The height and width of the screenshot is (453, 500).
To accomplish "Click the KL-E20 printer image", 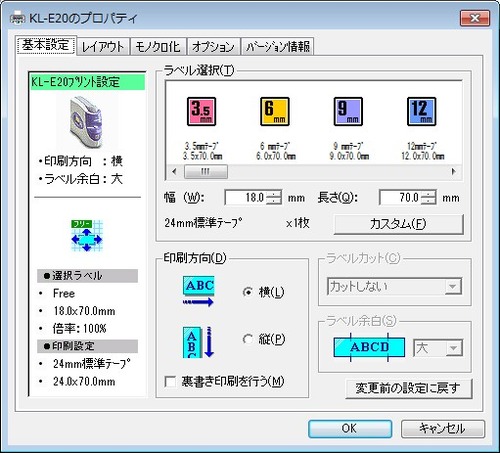I will tap(87, 122).
